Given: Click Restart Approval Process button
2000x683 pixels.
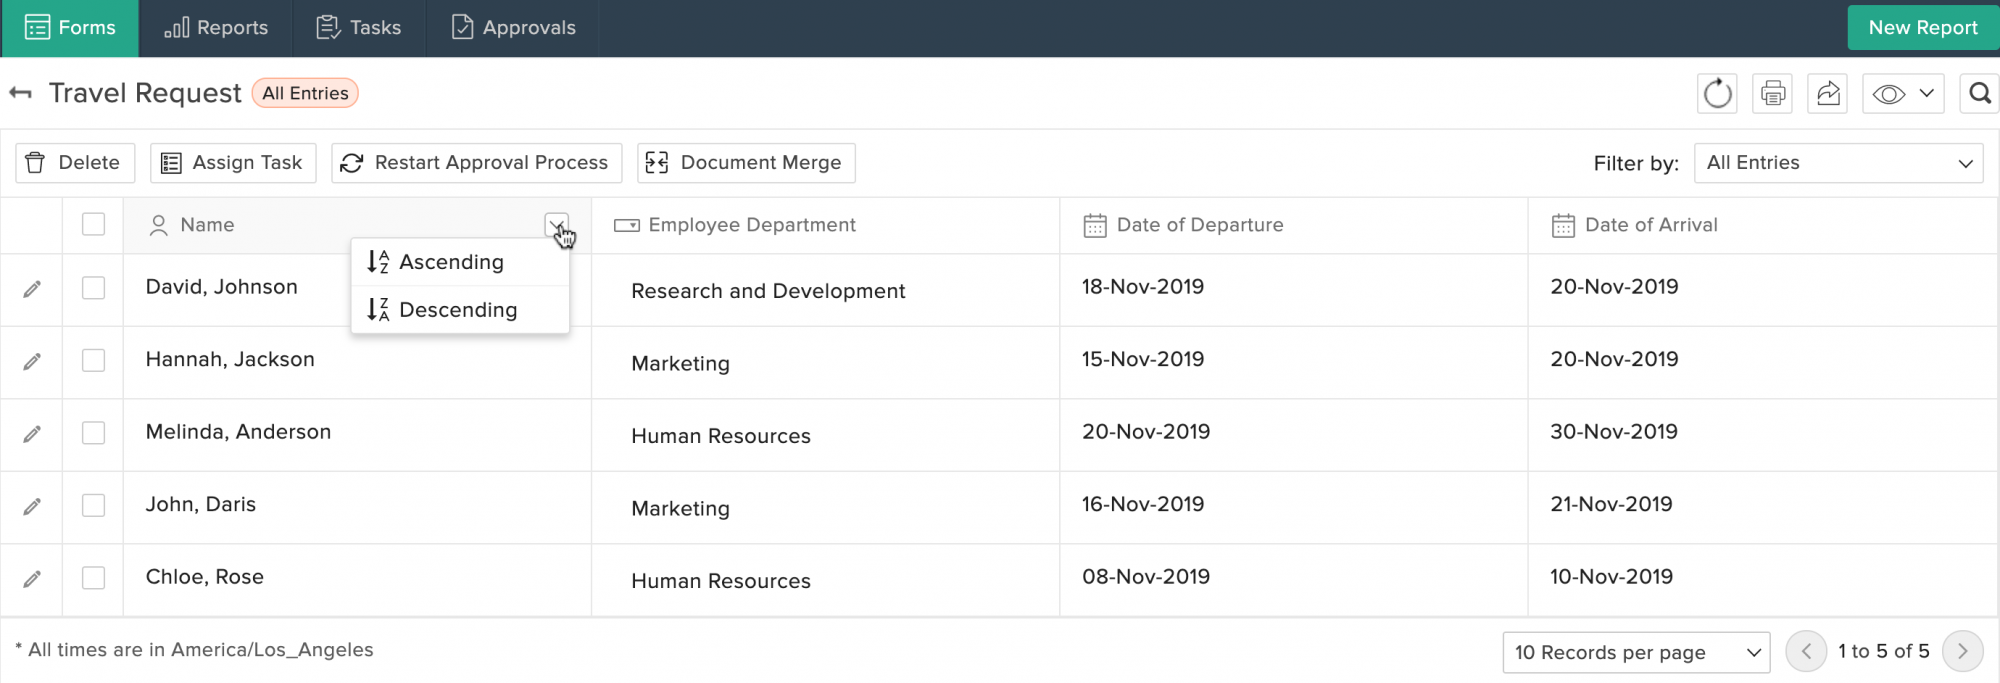Looking at the screenshot, I should (476, 163).
